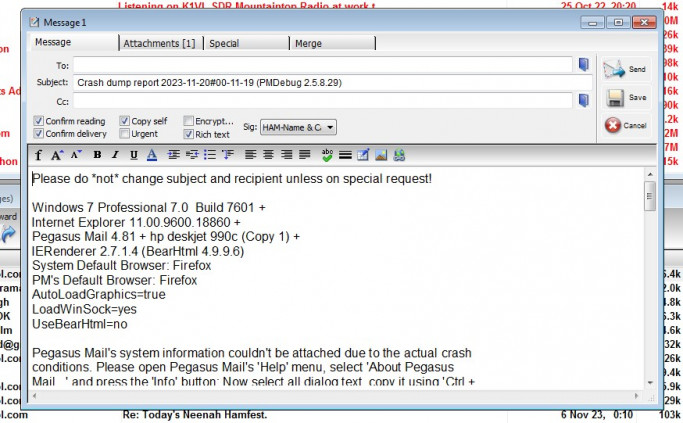This screenshot has width=683, height=423.
Task: Open address book beside Cc field
Action: [x=584, y=100]
